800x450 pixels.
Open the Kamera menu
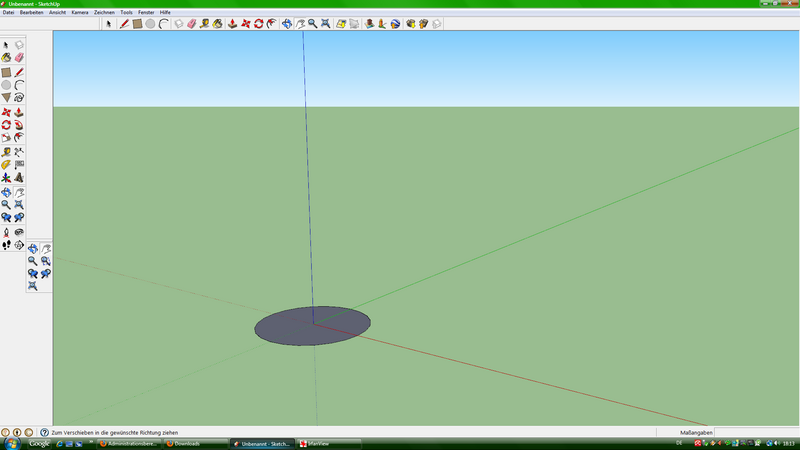tap(80, 12)
